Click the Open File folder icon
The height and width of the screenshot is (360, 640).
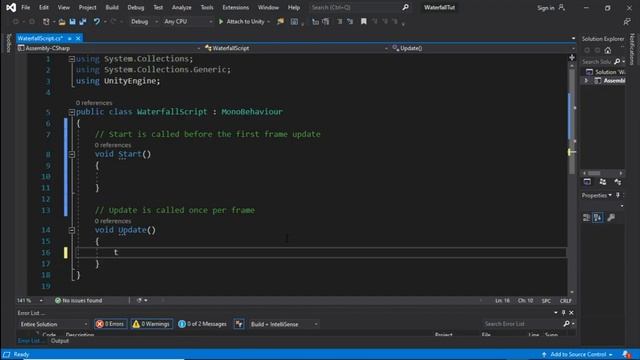tap(62, 22)
